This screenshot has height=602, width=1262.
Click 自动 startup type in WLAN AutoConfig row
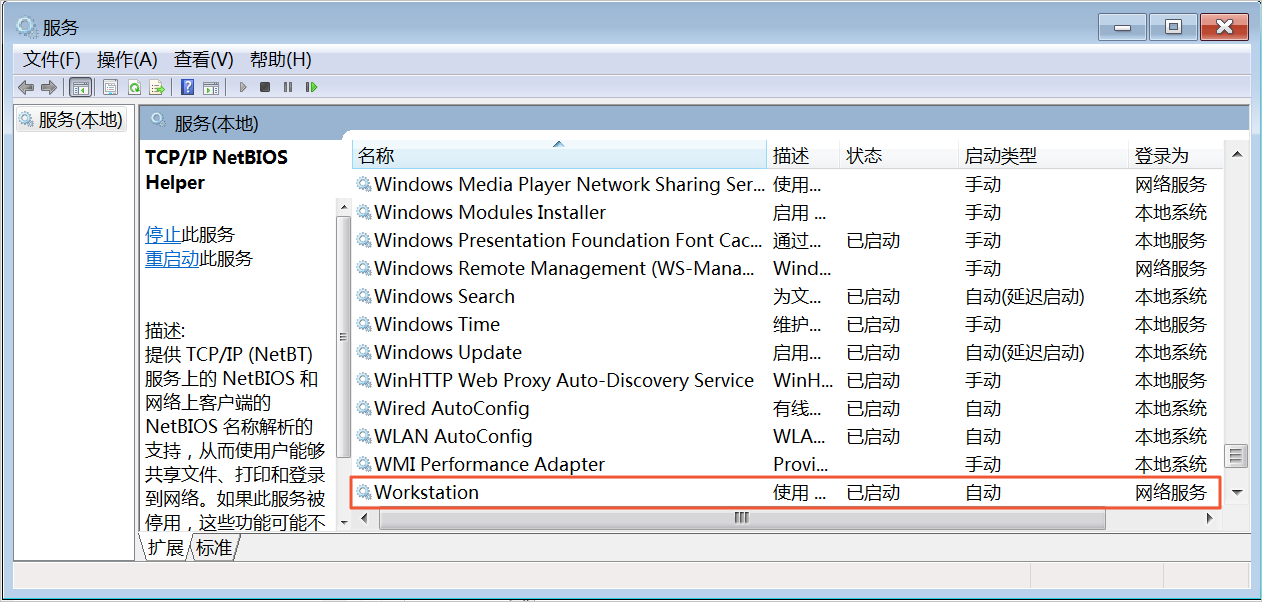tap(983, 436)
